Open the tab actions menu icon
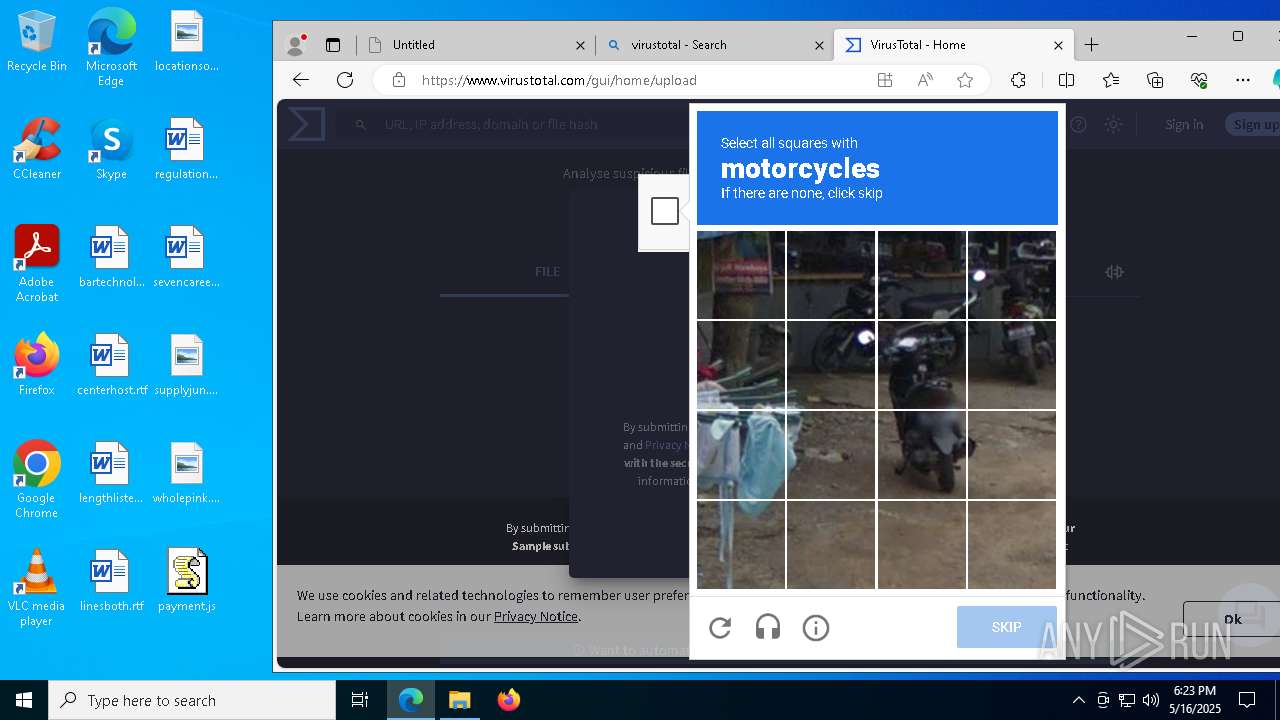Screen dimensions: 1280x720 [333, 45]
